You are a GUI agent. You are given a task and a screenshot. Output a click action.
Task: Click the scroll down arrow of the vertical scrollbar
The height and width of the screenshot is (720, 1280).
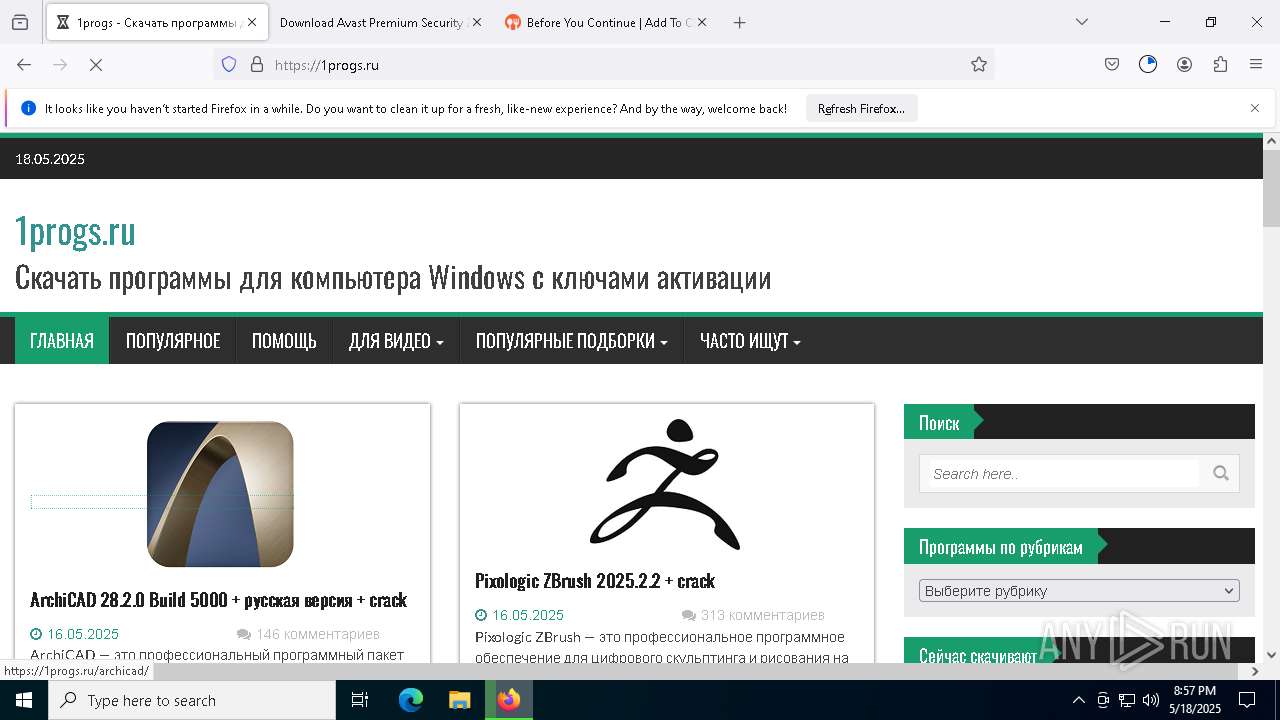pyautogui.click(x=1271, y=655)
